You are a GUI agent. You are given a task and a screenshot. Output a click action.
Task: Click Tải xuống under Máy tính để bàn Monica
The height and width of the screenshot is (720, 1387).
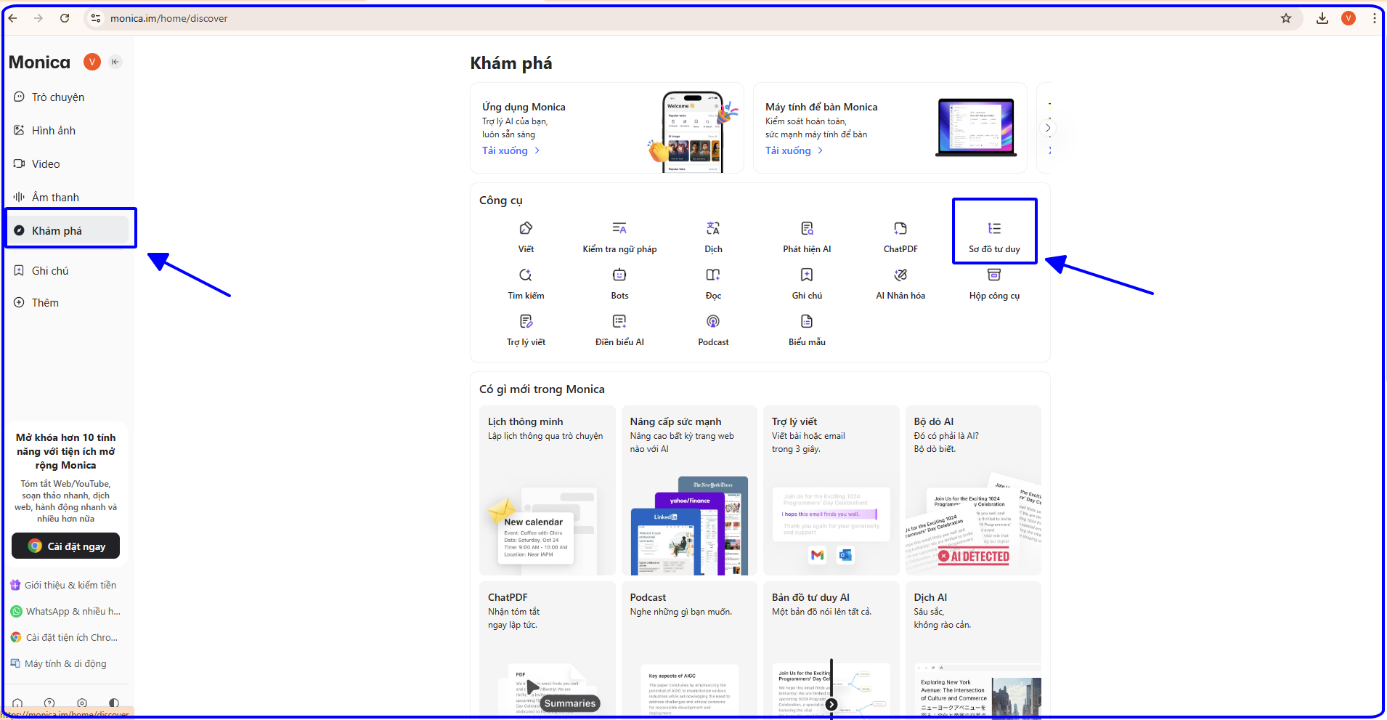795,151
